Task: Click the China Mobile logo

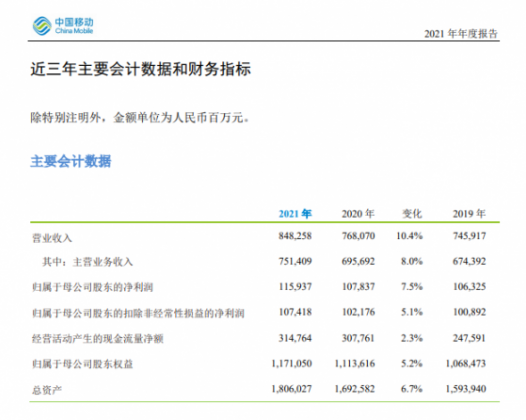Action: 63,26
